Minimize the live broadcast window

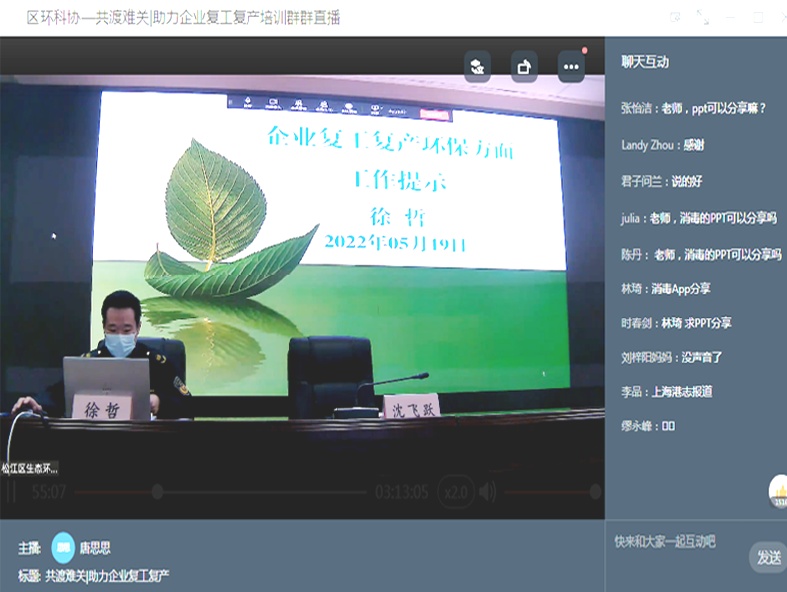(730, 17)
